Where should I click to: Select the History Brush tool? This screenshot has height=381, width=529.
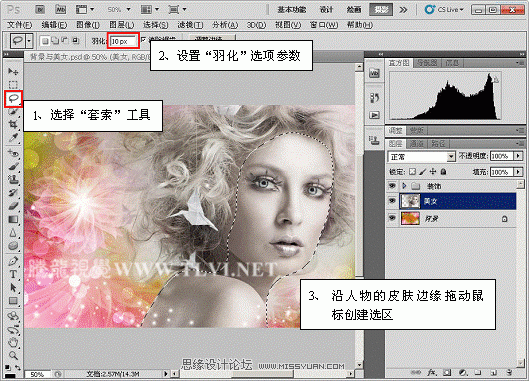13,193
